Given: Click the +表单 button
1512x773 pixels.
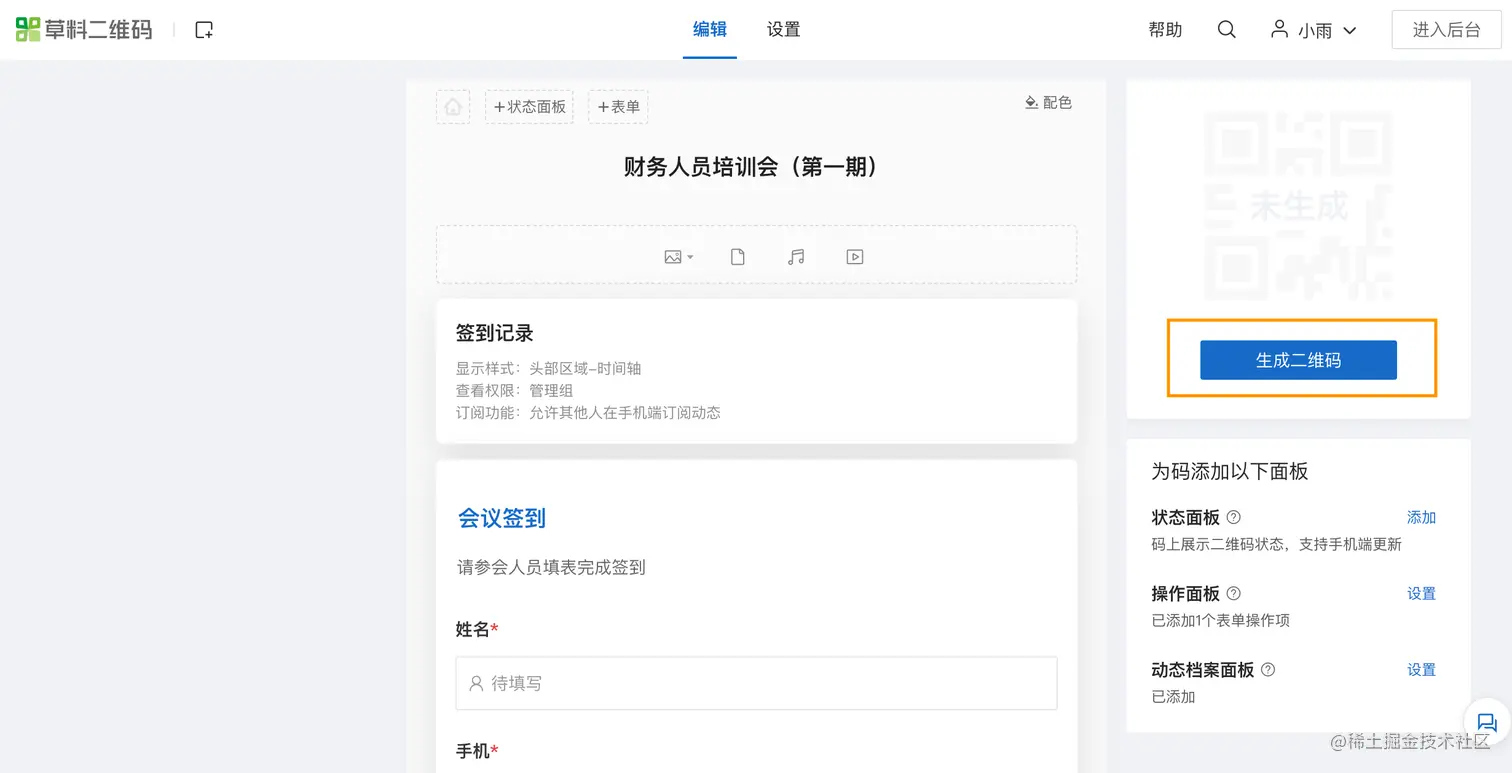Looking at the screenshot, I should (x=618, y=106).
